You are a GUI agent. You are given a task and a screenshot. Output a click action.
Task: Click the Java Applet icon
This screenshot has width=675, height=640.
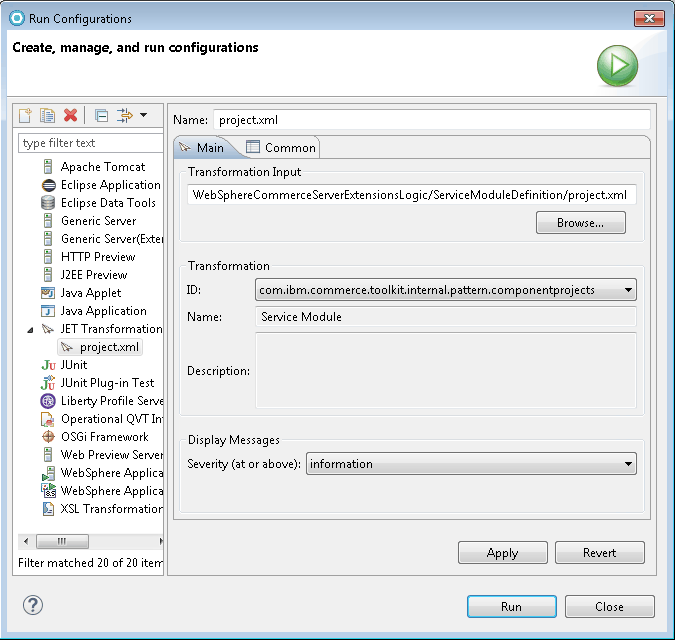[x=48, y=293]
